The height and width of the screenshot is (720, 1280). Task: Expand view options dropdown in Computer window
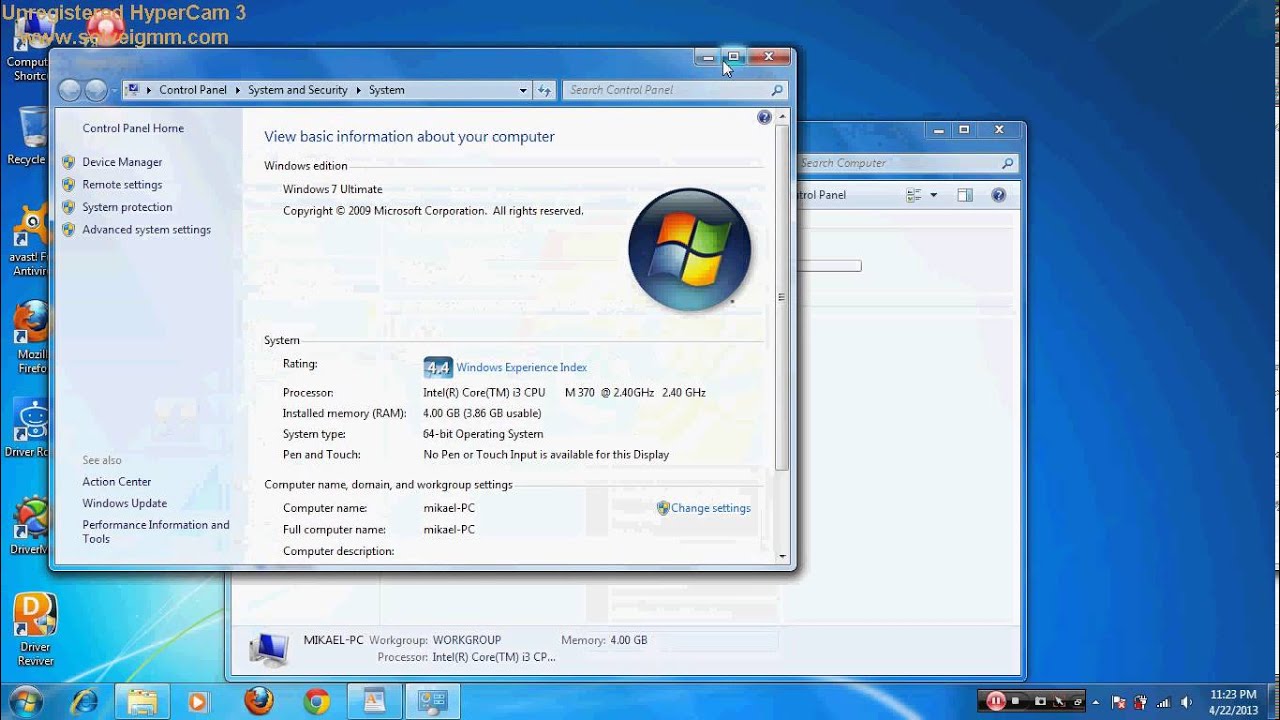tap(934, 195)
